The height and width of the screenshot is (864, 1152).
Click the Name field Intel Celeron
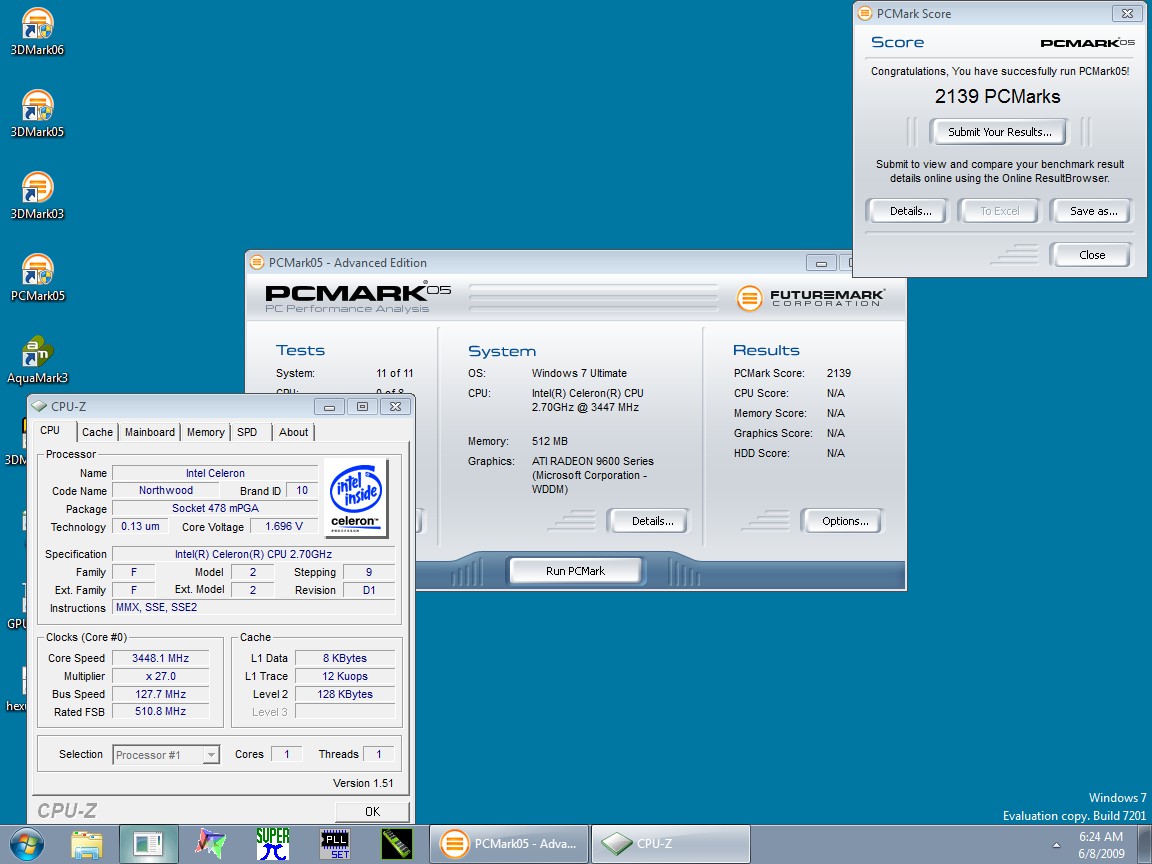215,473
